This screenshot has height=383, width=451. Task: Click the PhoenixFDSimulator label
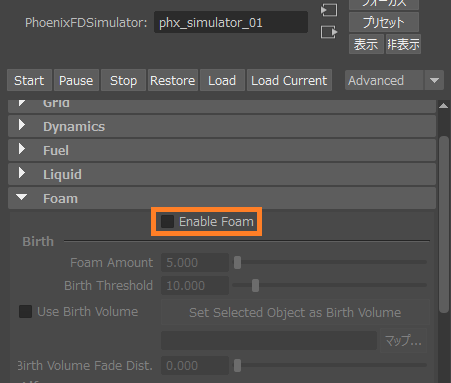pos(86,23)
